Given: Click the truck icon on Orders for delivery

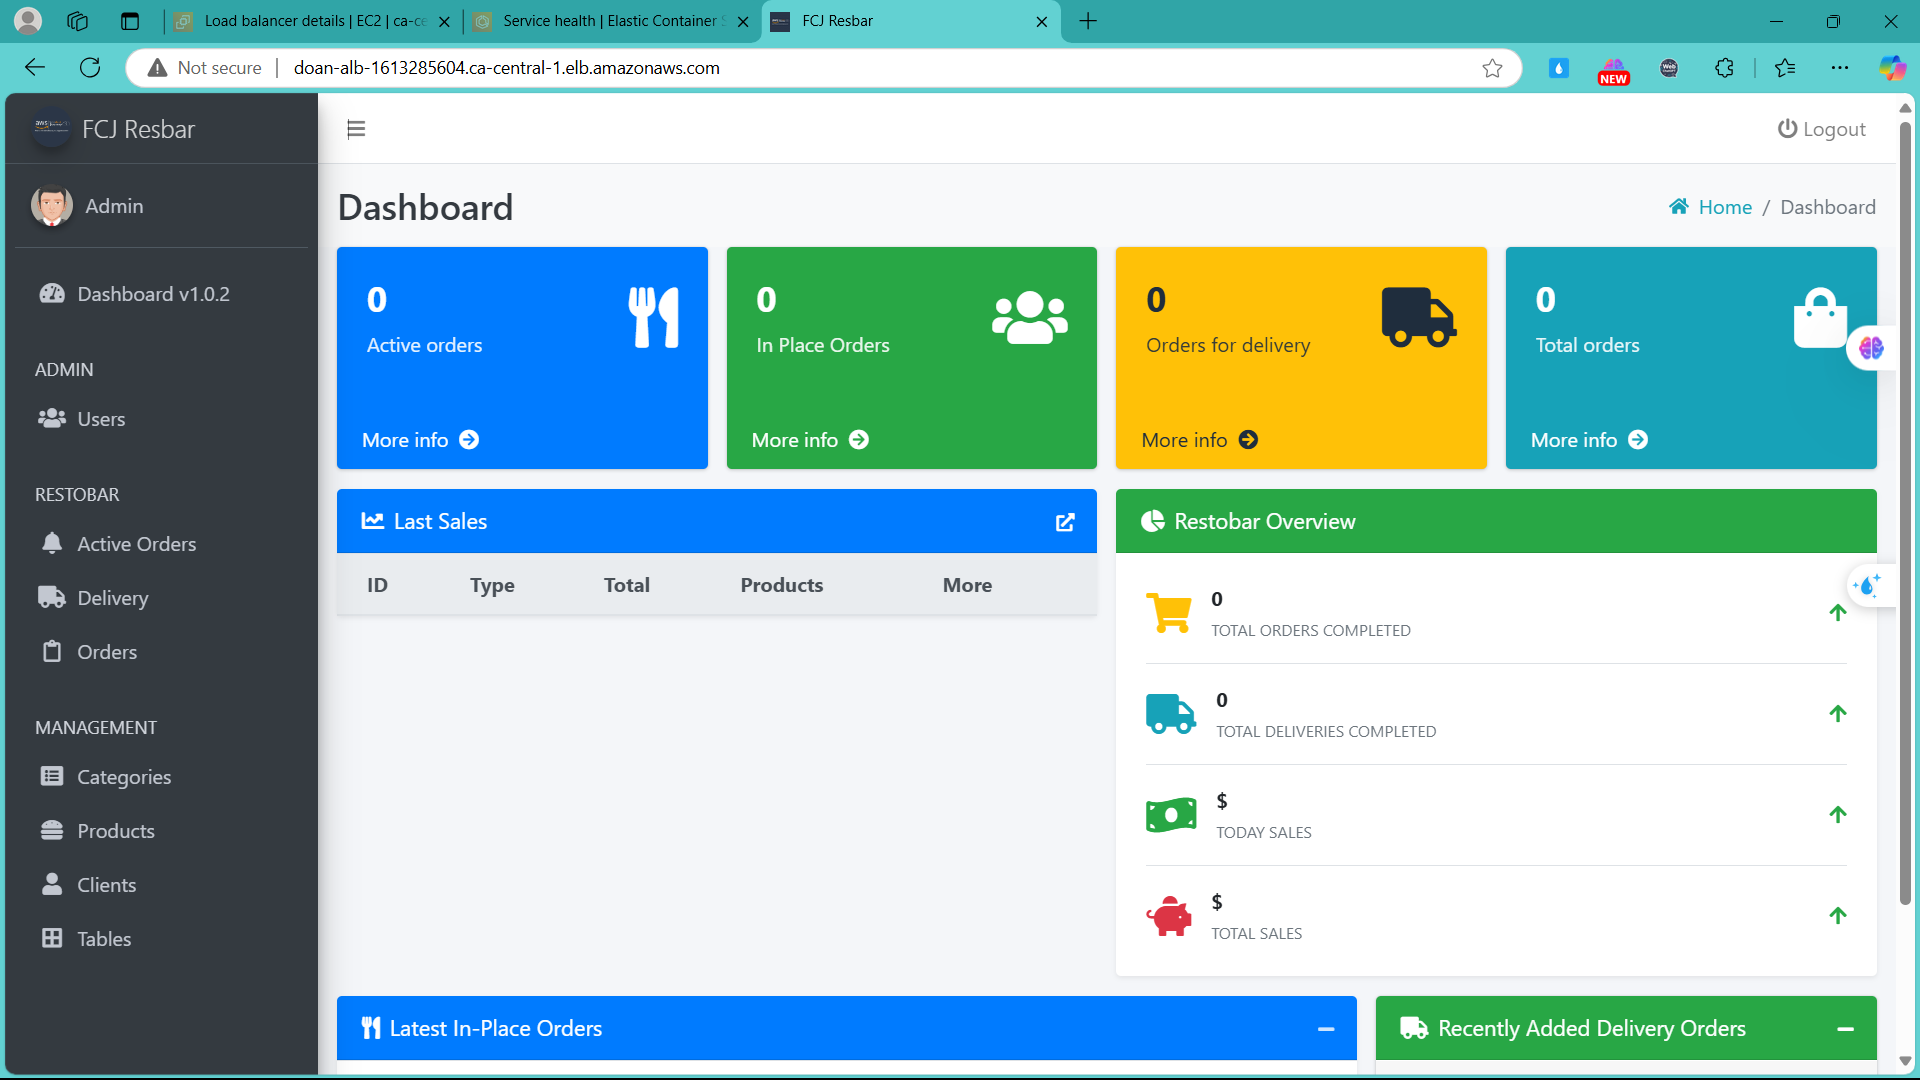Looking at the screenshot, I should [1418, 317].
